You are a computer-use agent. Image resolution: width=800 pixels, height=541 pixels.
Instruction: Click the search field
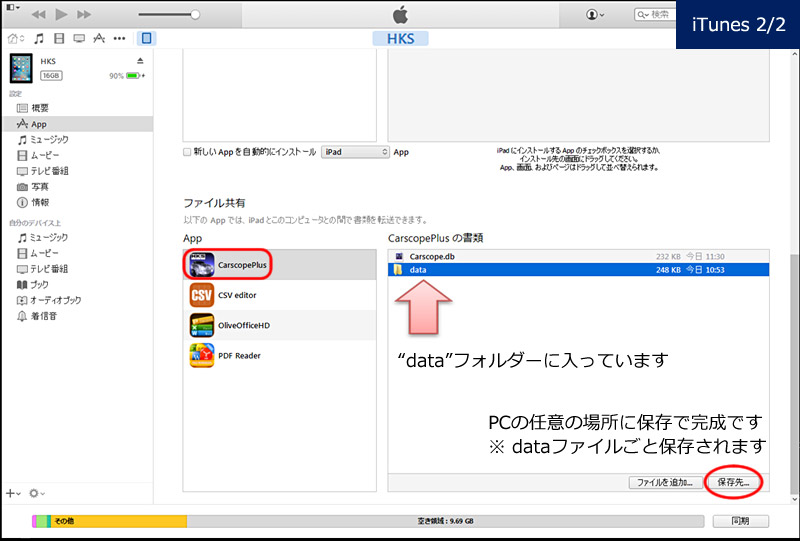click(655, 15)
